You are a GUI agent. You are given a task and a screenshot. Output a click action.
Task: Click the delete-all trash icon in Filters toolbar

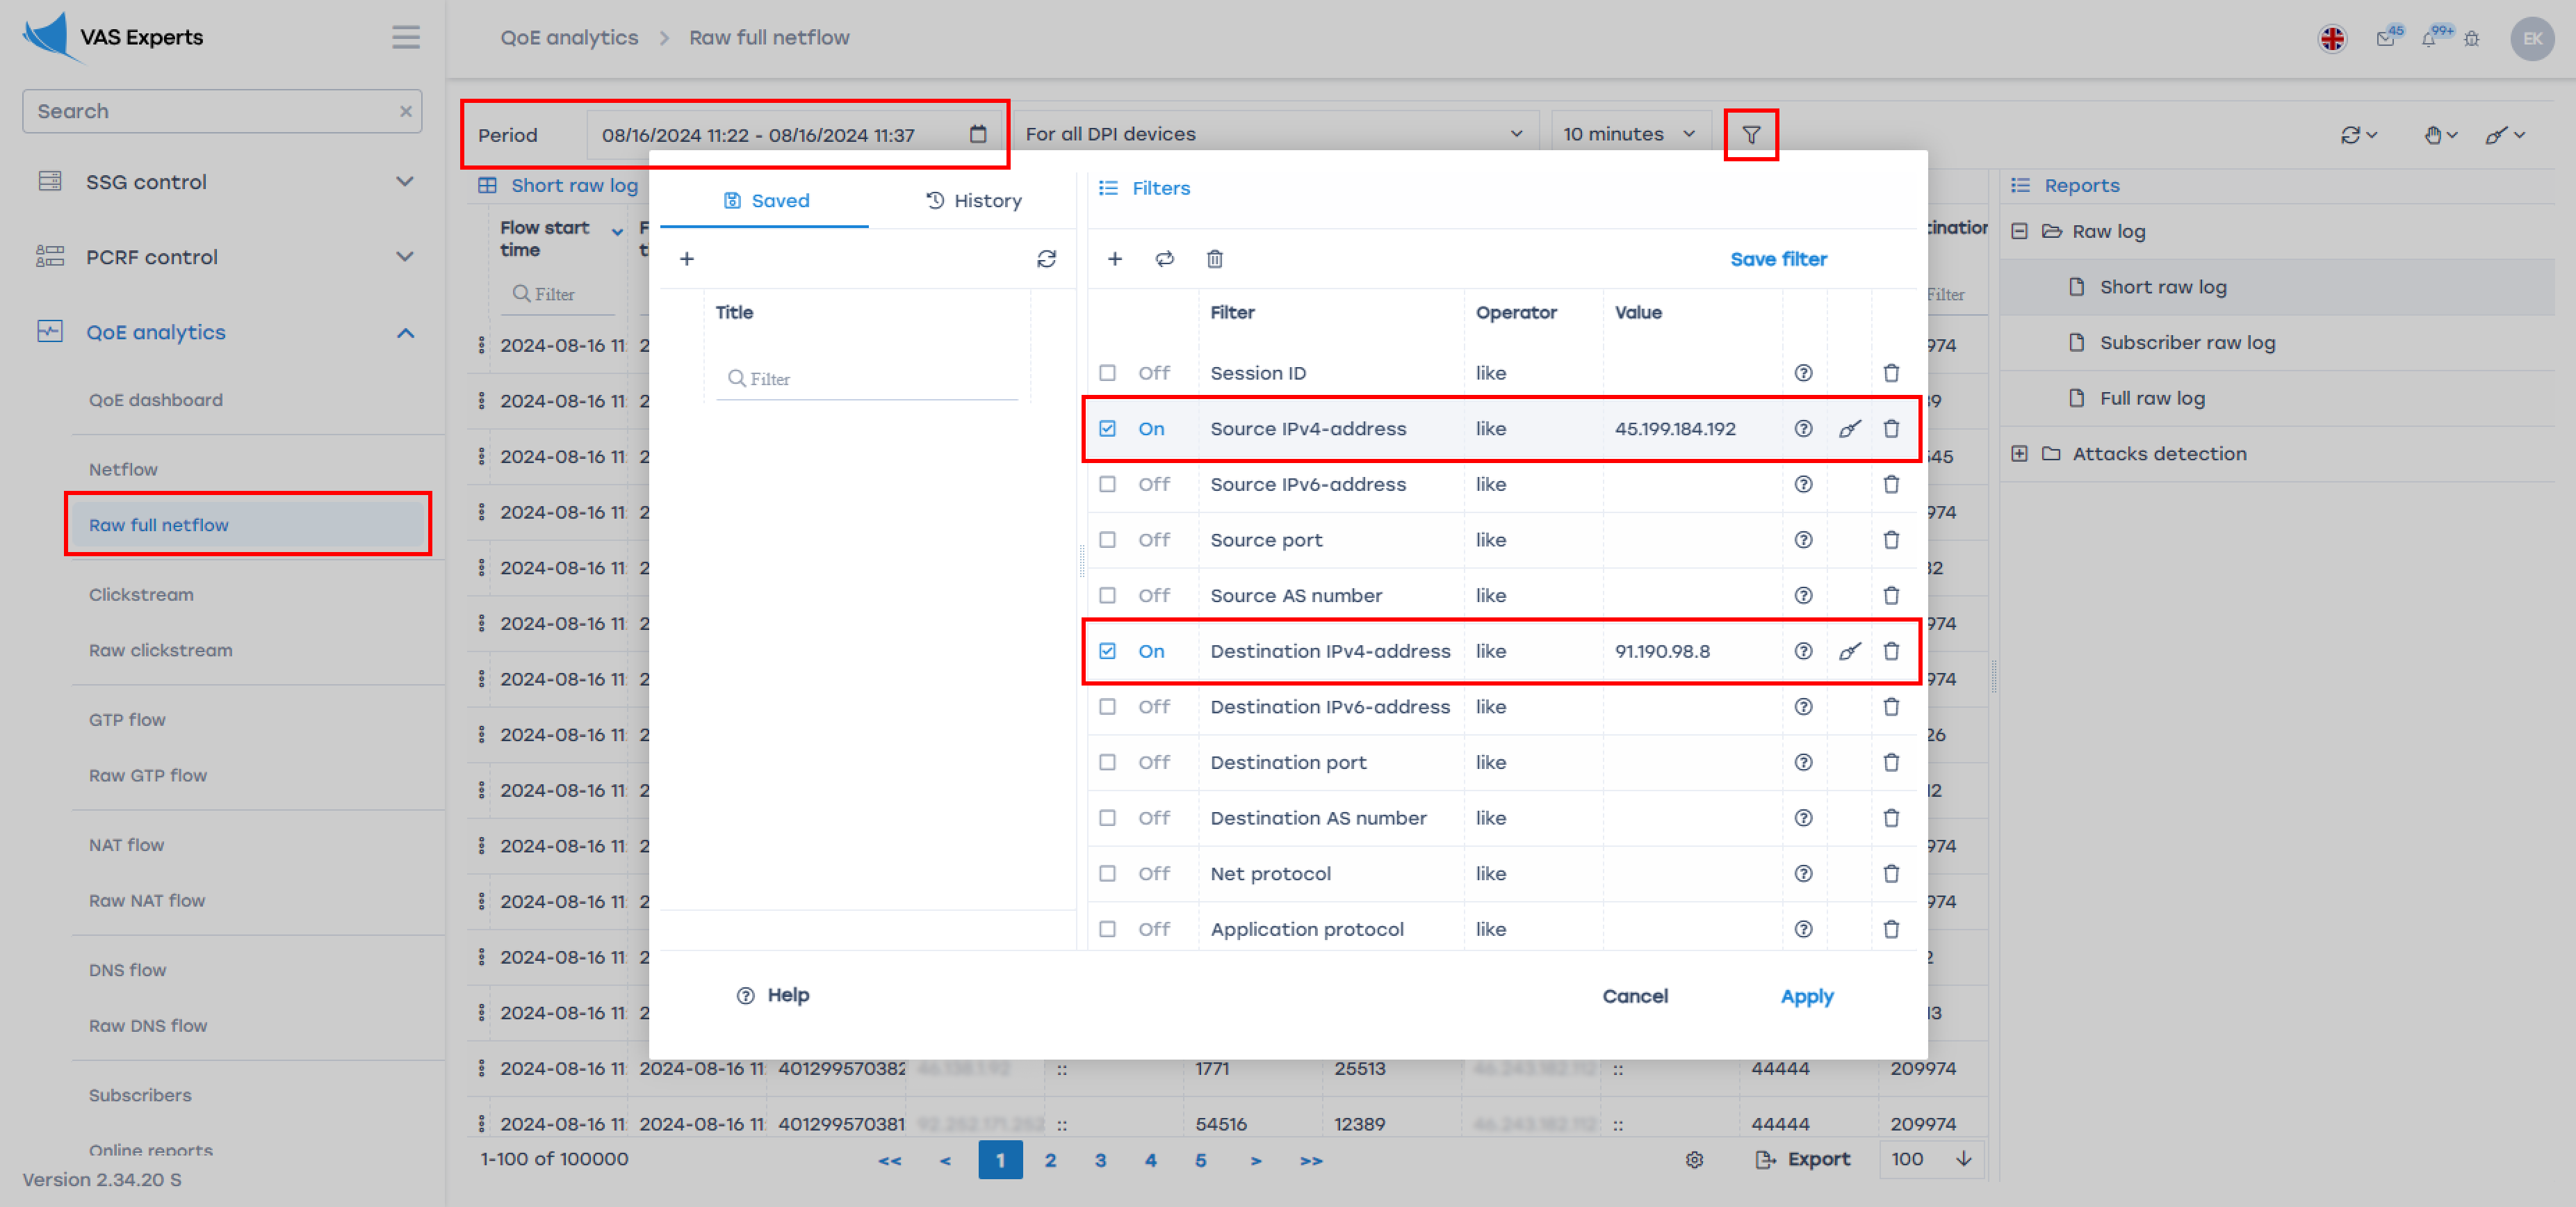click(x=1214, y=259)
